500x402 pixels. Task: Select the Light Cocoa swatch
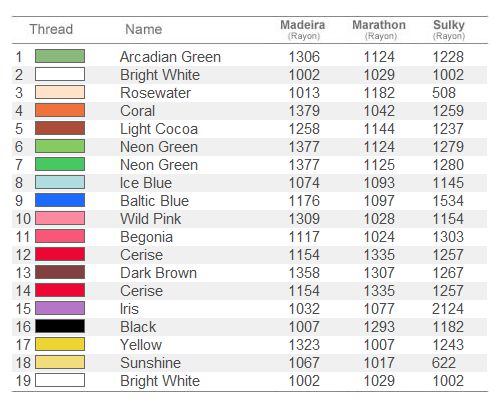pos(60,128)
